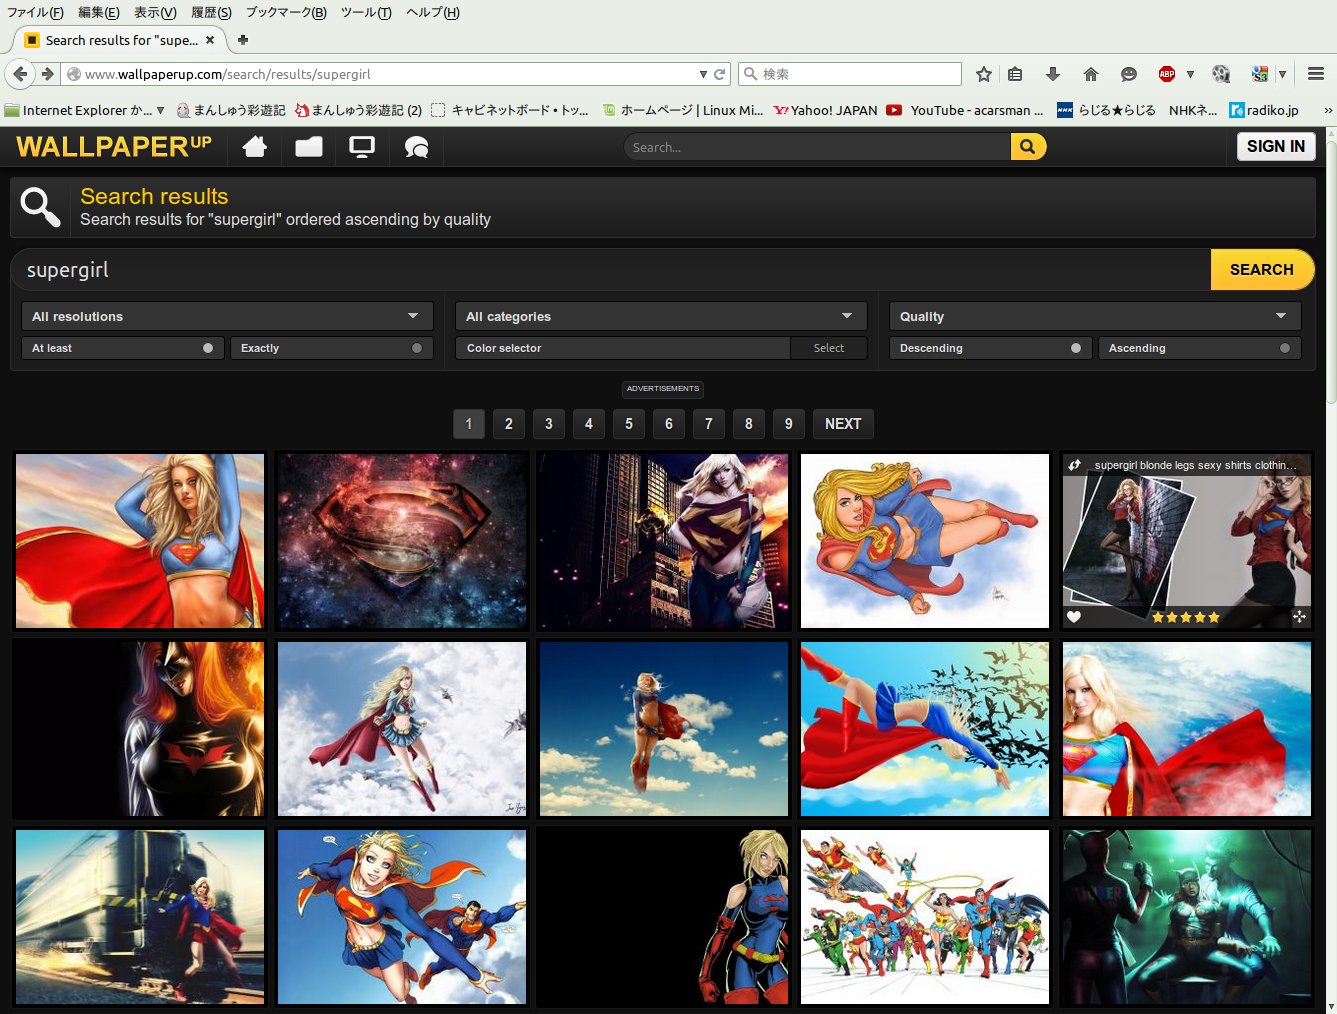This screenshot has width=1337, height=1014.
Task: Click the Color selector Select button
Action: [x=828, y=348]
